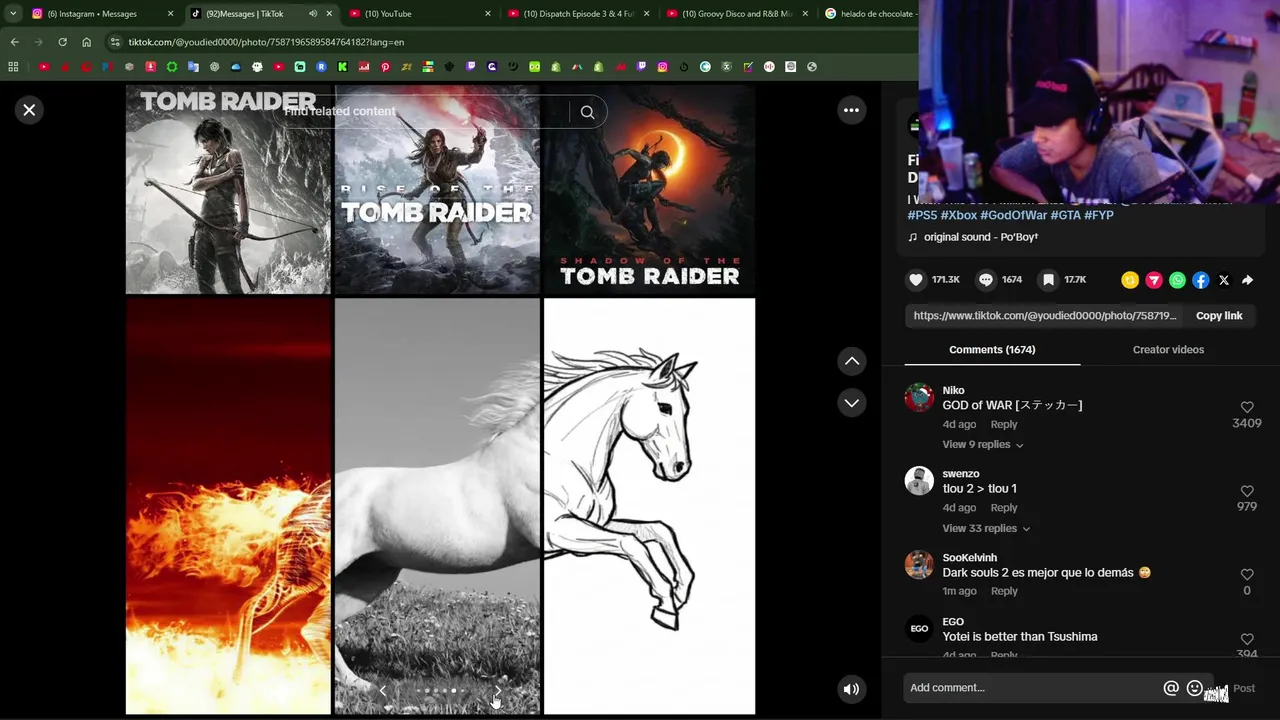Screen dimensions: 1280x720
Task: Reply to Niko's comment
Action: click(1004, 424)
